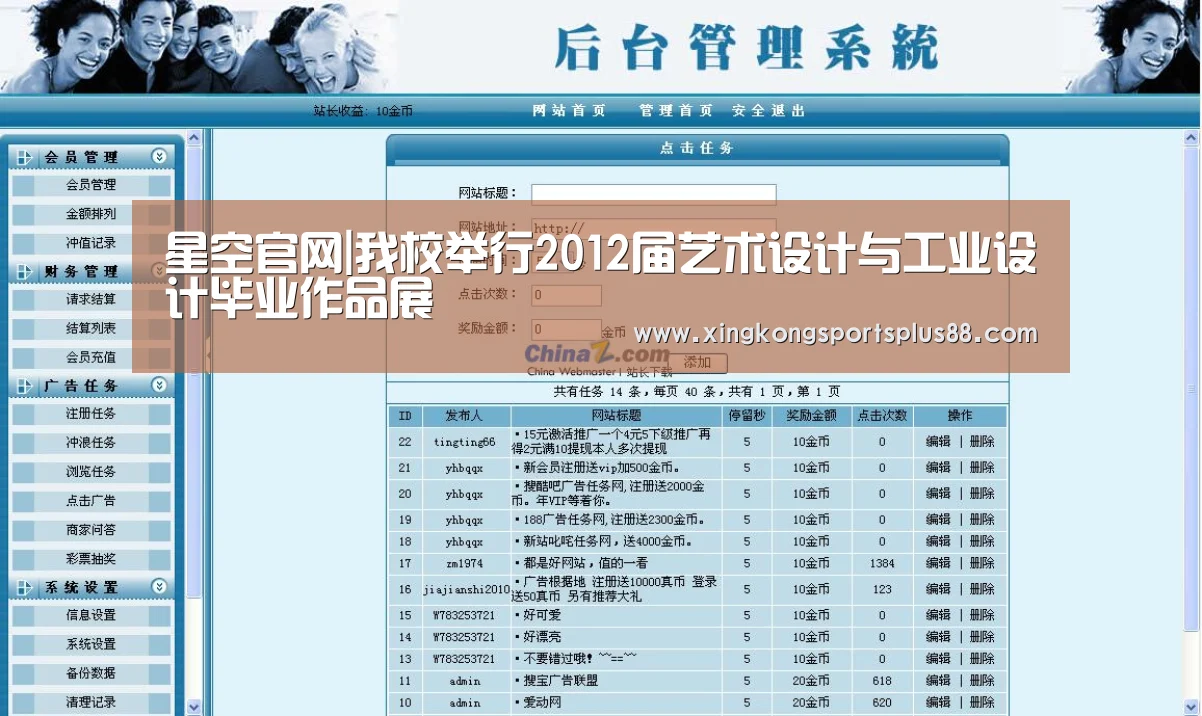The height and width of the screenshot is (716, 1202).
Task: Open the 冲值记录 sidebar item
Action: click(x=91, y=243)
